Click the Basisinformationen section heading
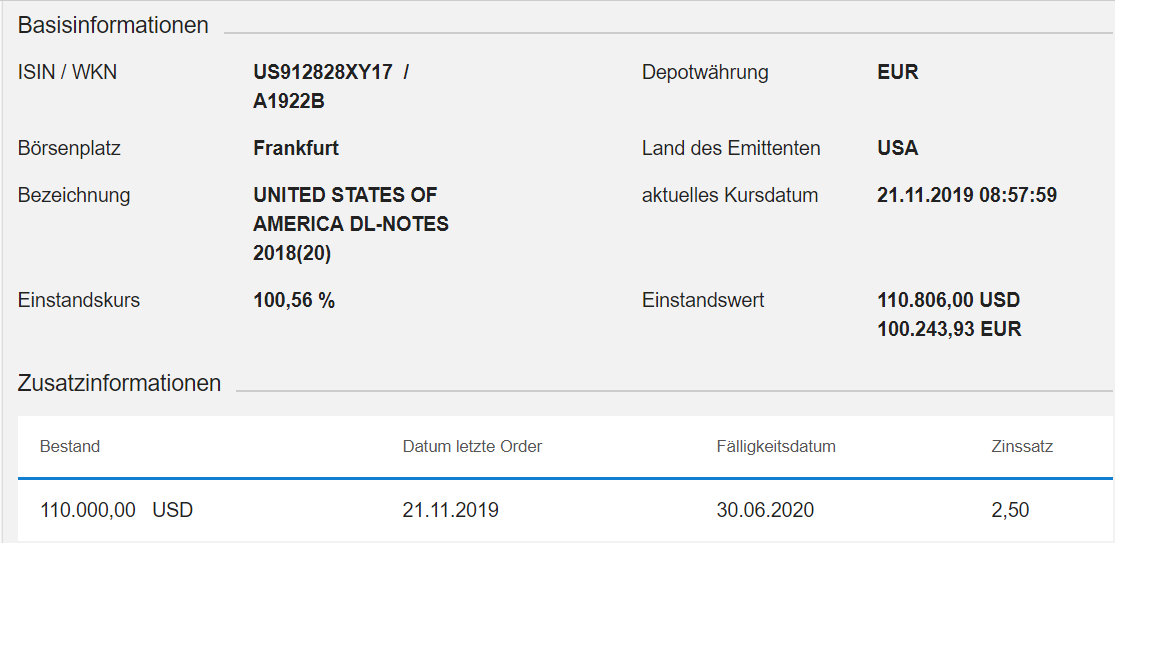 click(x=113, y=26)
